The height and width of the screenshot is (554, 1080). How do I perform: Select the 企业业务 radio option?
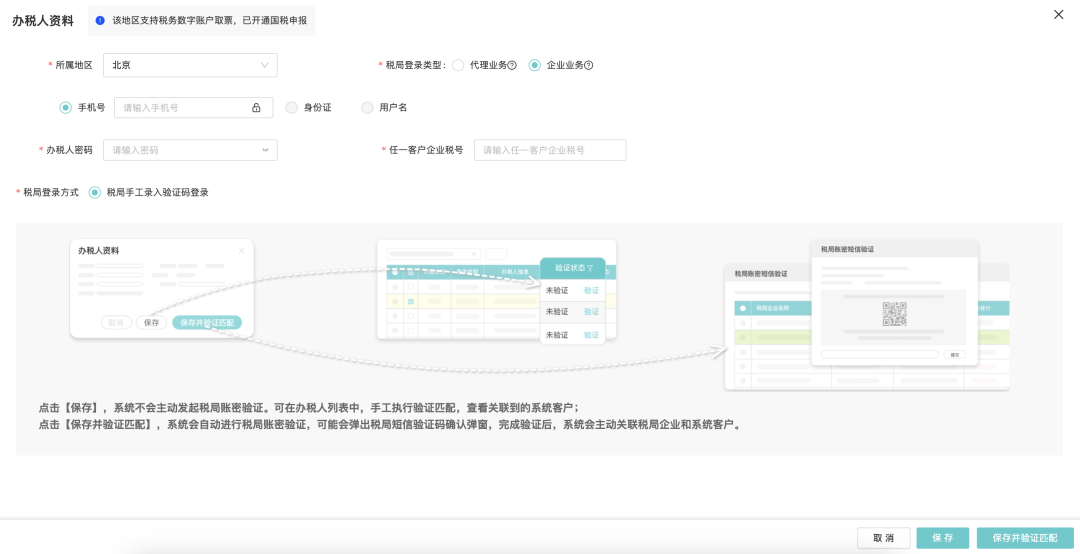(535, 66)
